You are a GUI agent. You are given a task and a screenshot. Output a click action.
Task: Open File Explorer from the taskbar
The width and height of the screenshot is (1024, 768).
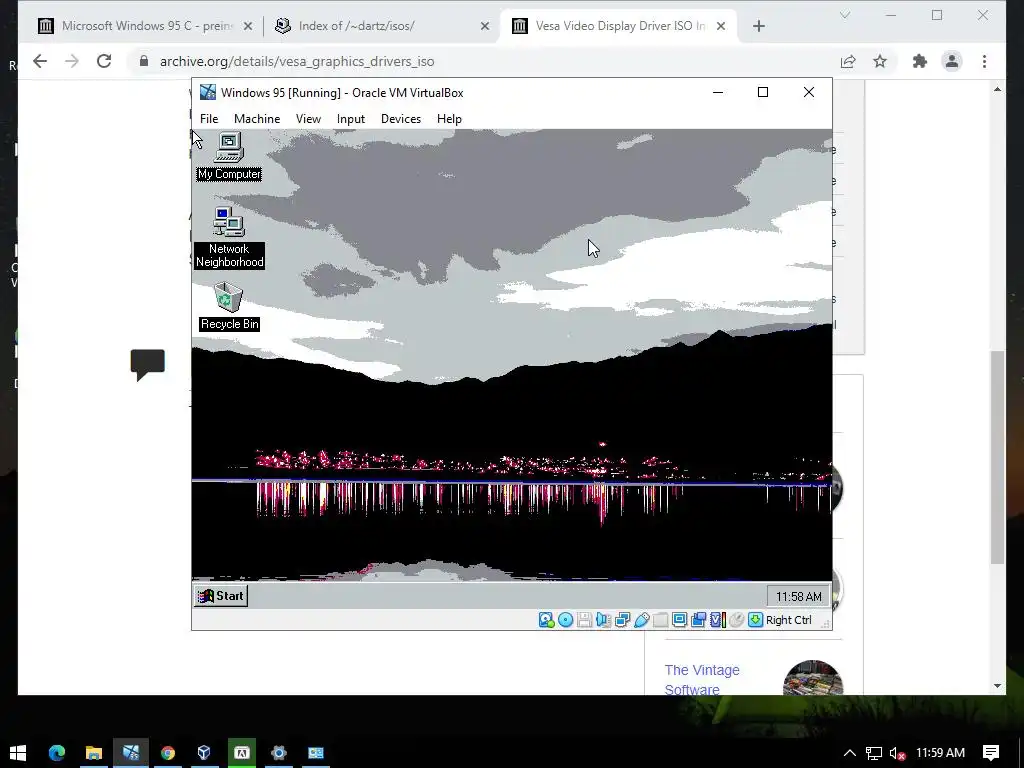tap(93, 753)
